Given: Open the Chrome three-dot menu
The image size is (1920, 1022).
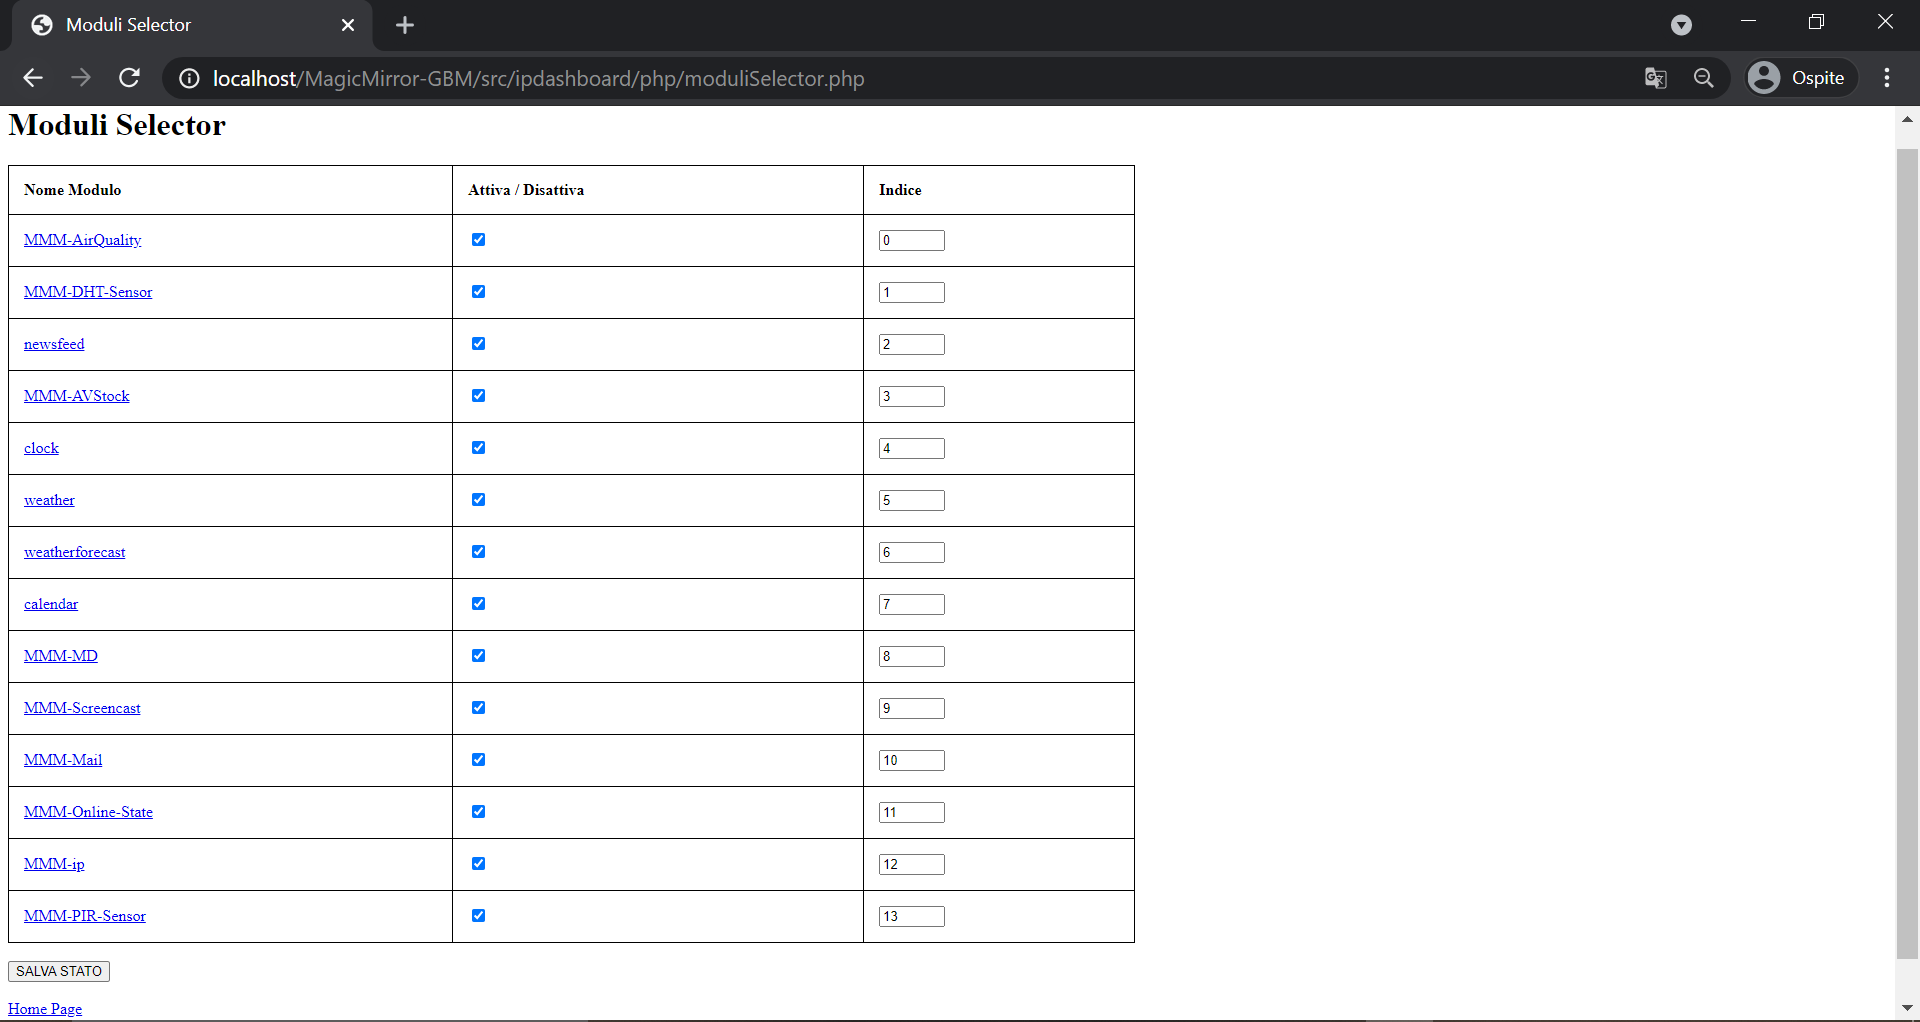Looking at the screenshot, I should (x=1887, y=78).
